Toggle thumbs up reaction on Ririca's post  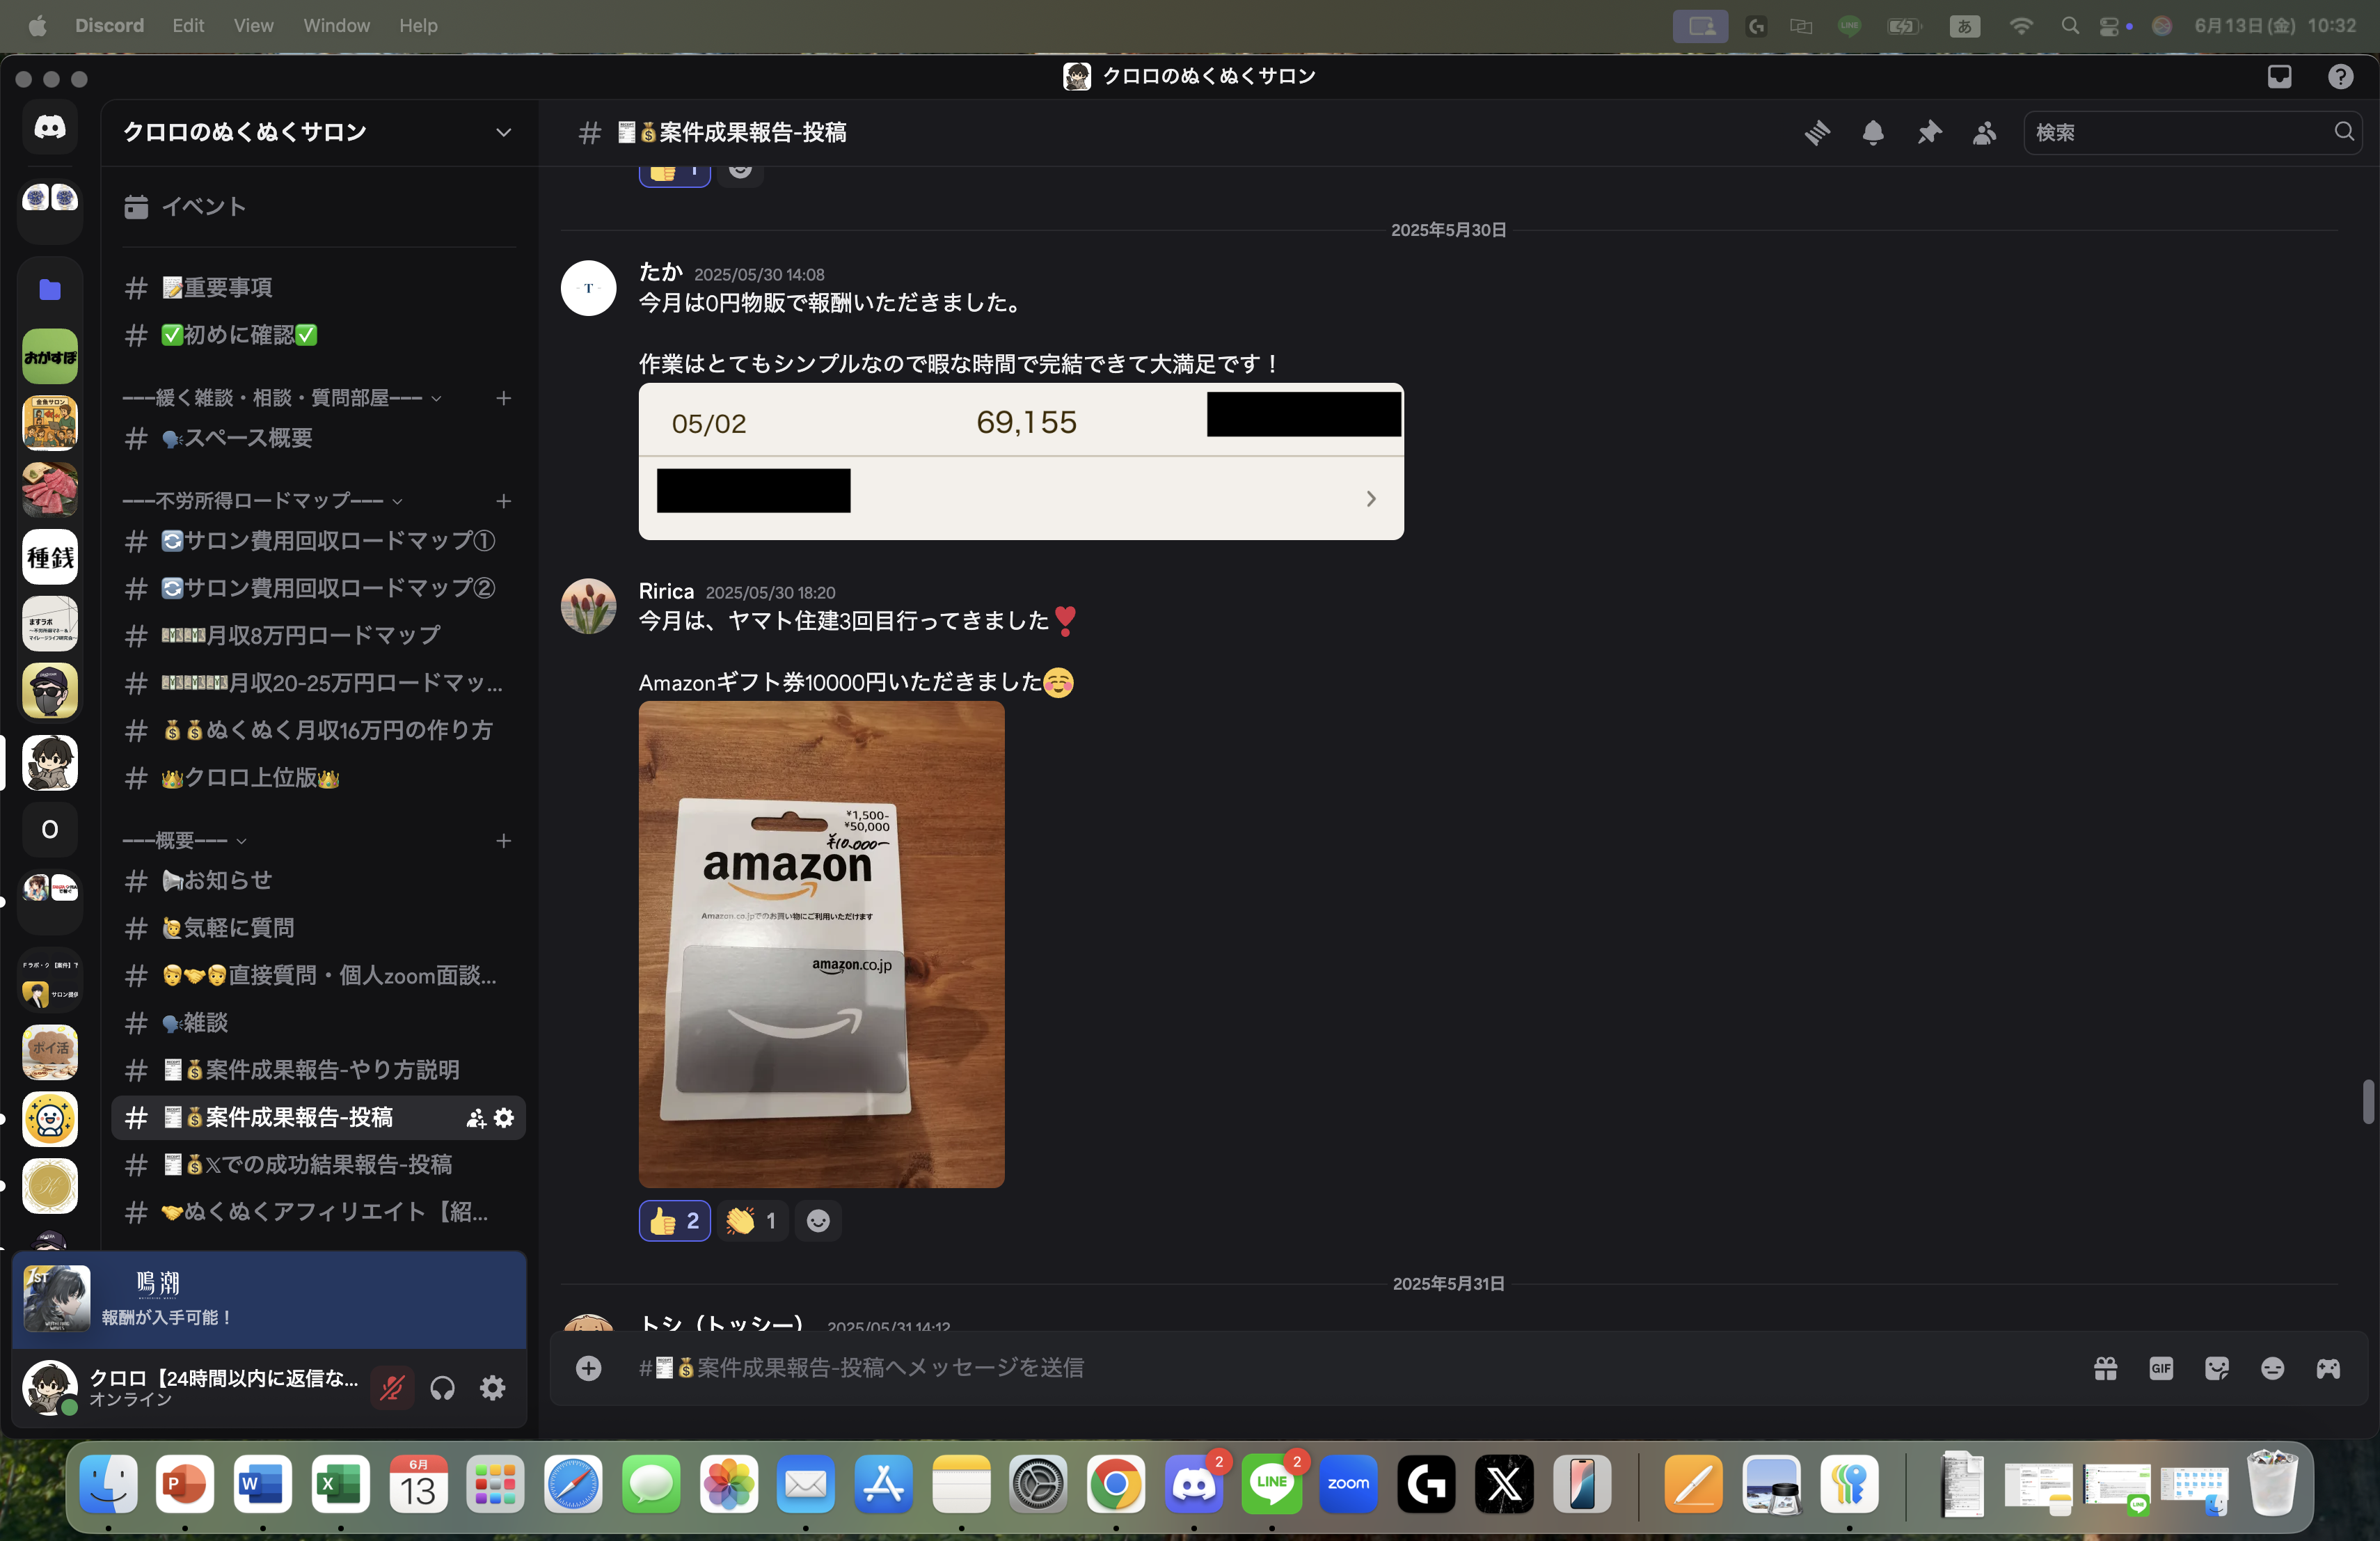tap(674, 1221)
